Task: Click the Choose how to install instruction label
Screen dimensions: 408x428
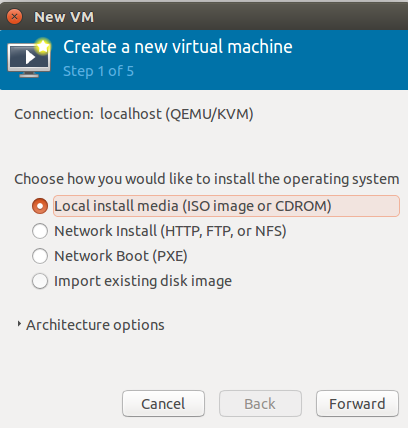Action: point(207,179)
